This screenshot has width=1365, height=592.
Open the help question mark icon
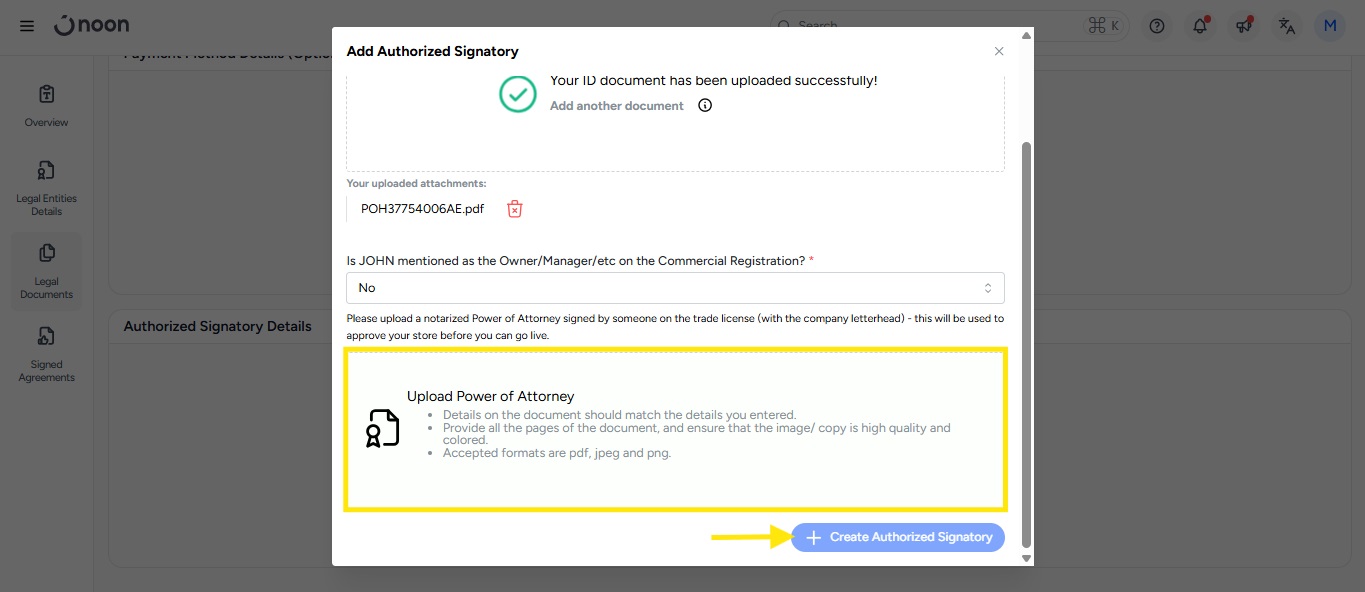coord(1157,26)
